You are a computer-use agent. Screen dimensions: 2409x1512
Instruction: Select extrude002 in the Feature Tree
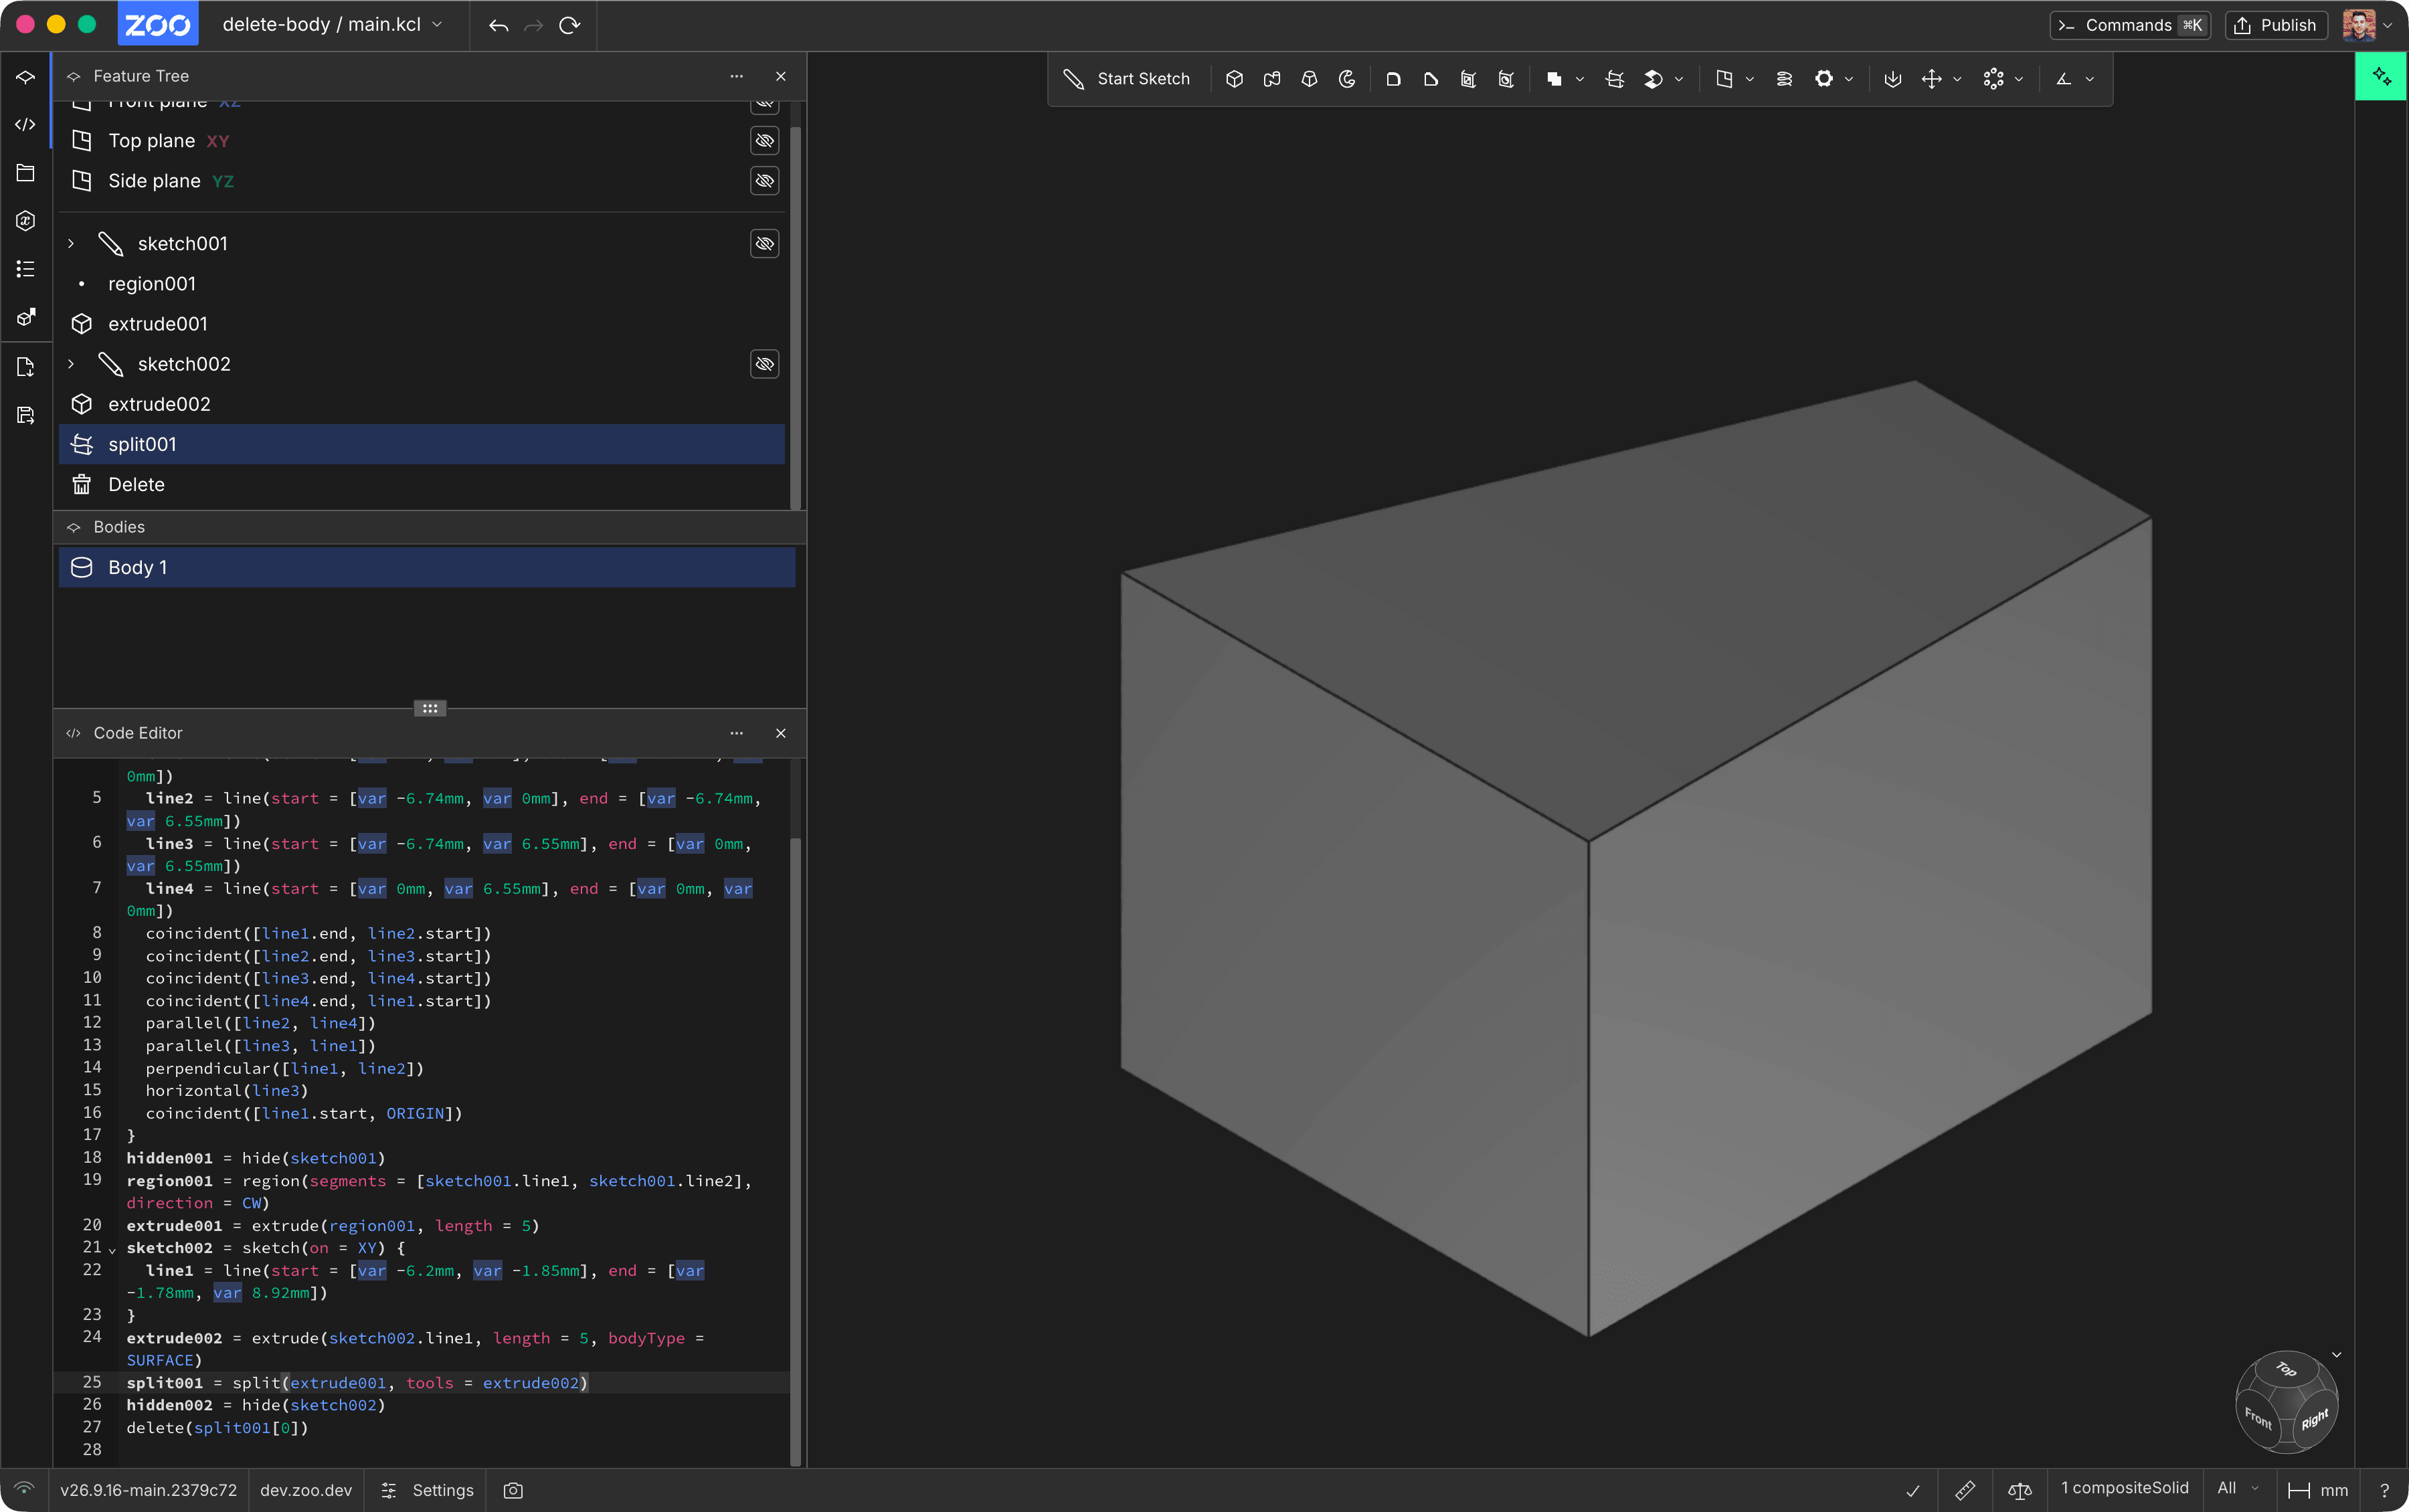point(422,404)
